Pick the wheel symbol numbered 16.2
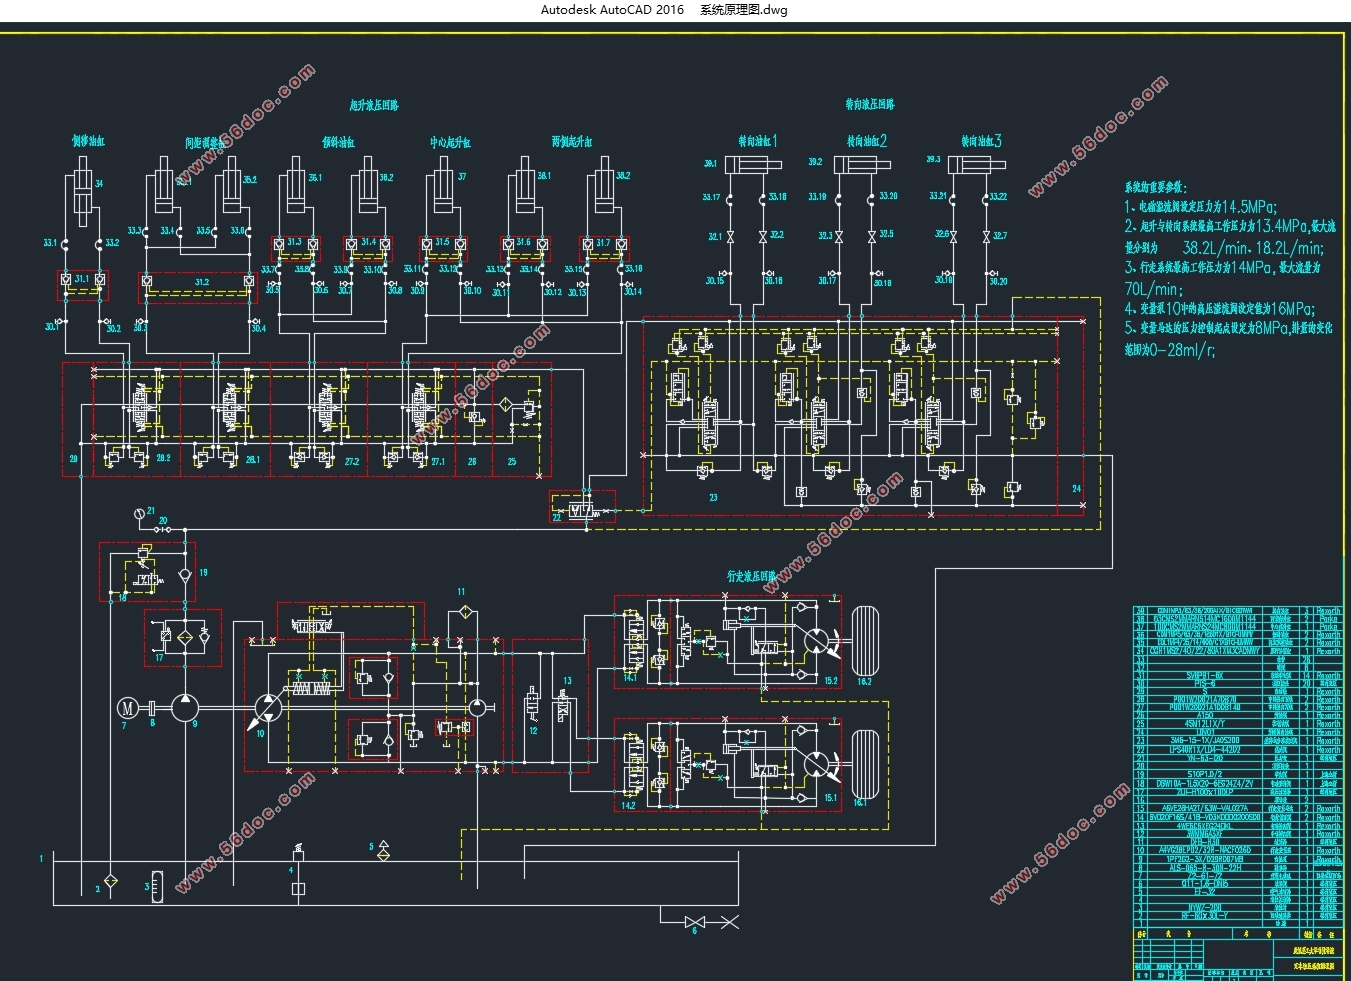This screenshot has height=981, width=1351. pos(864,640)
